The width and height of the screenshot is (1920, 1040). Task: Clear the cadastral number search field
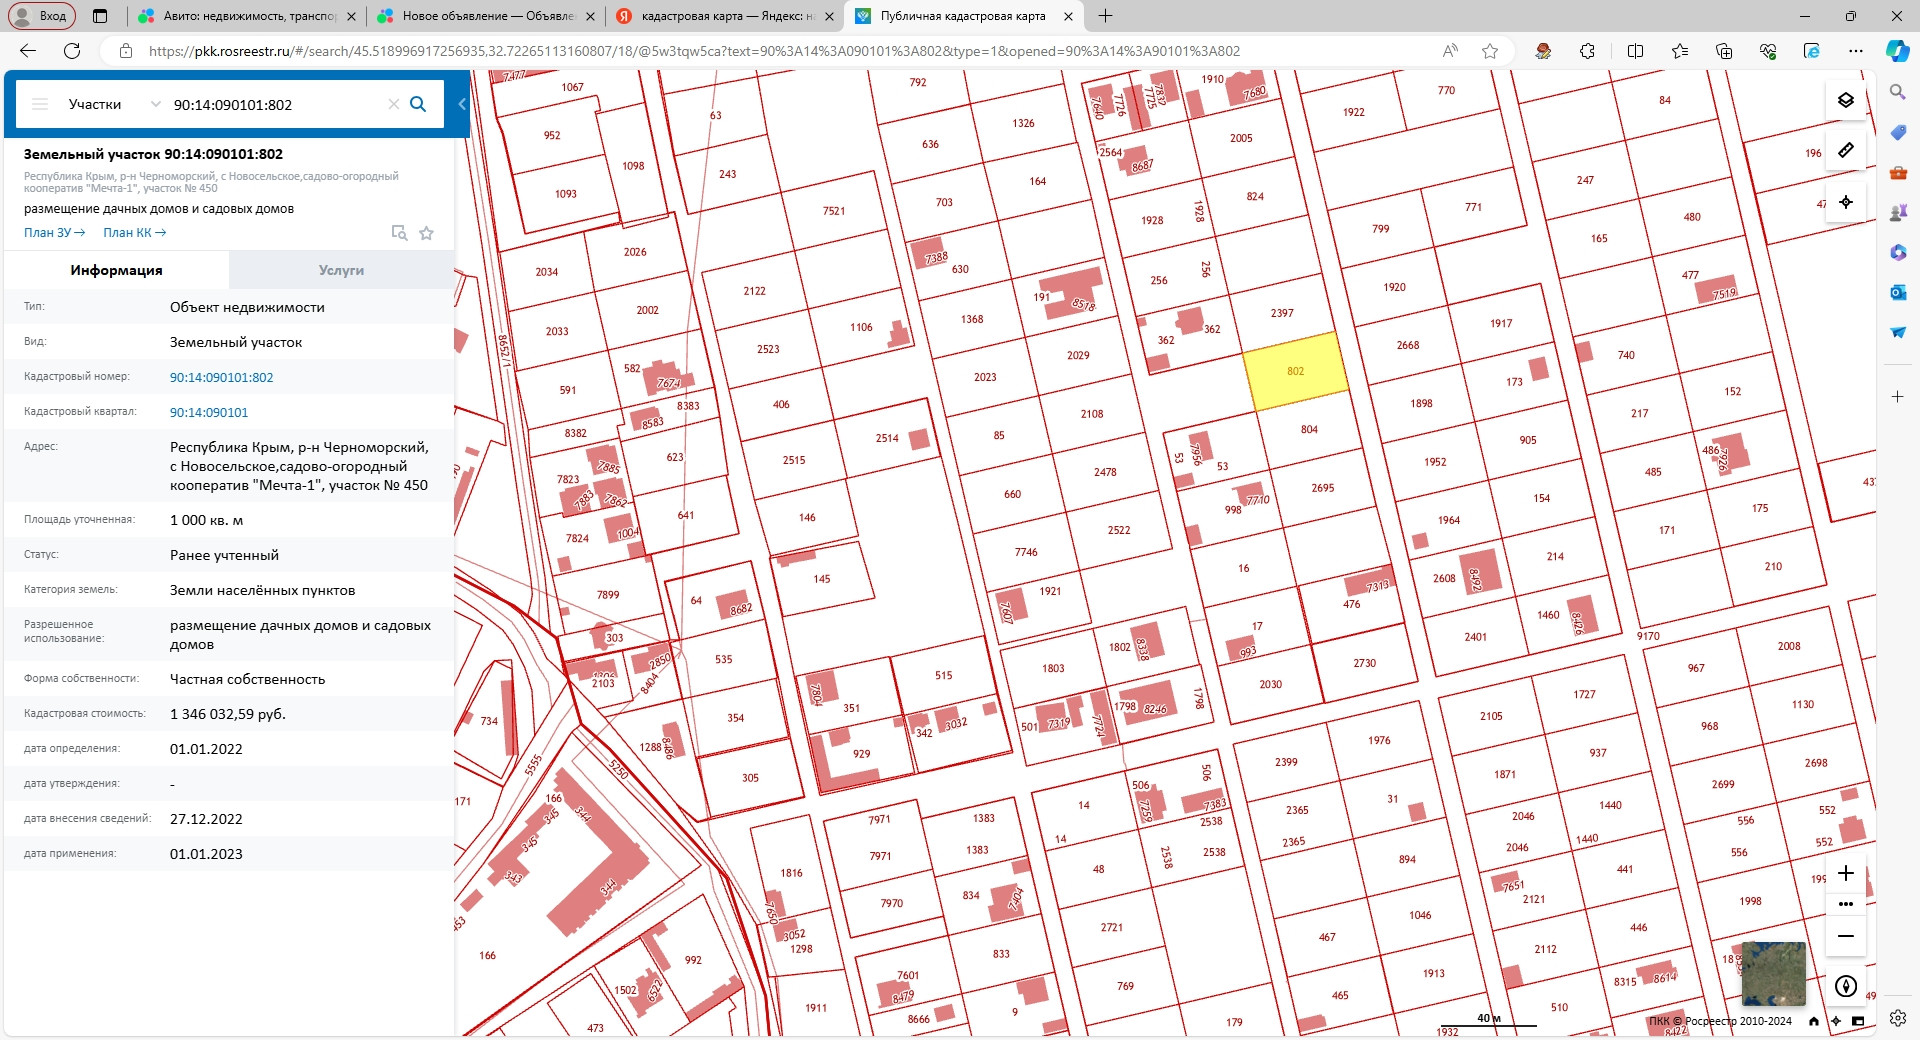coord(393,104)
